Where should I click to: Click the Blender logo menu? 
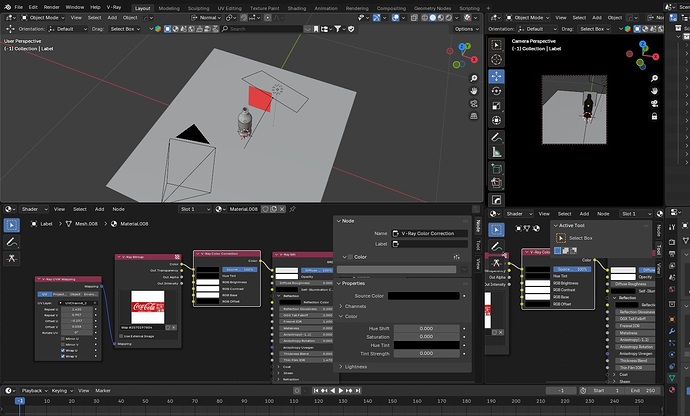(7, 7)
